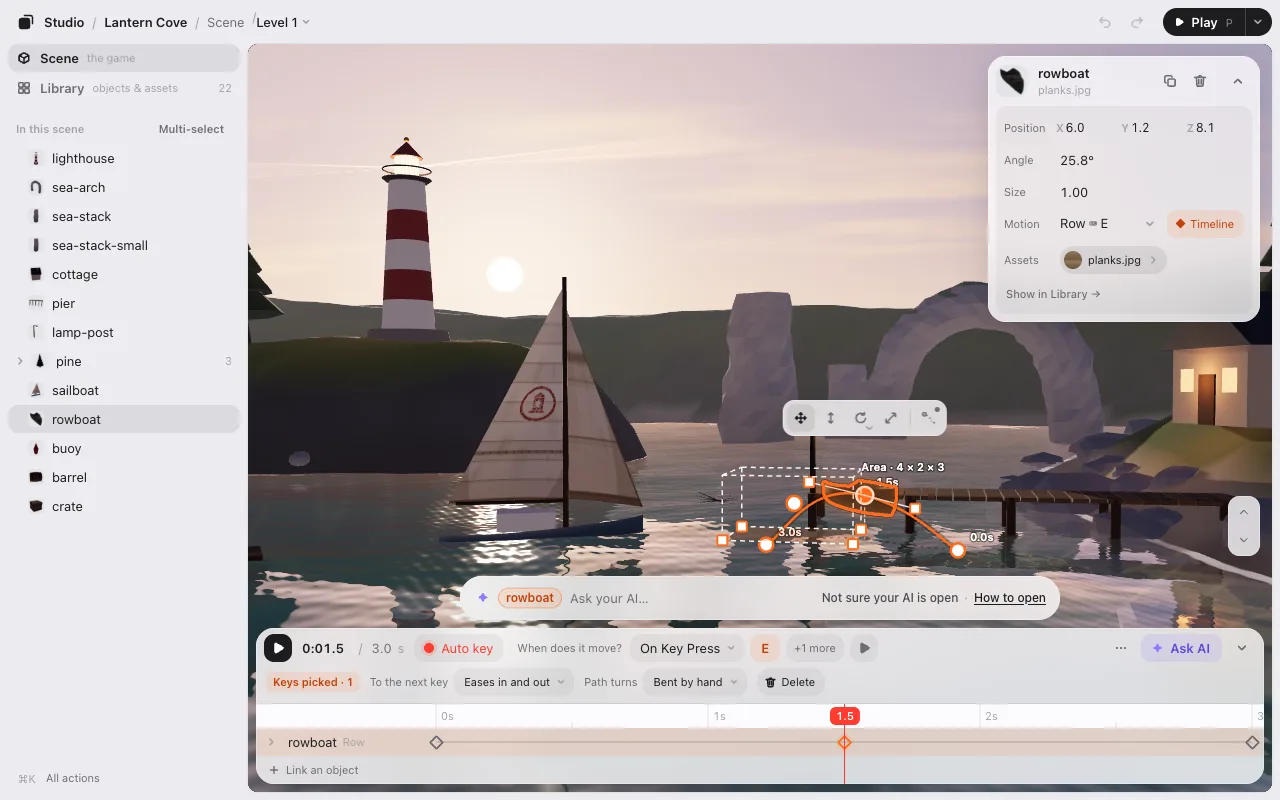This screenshot has width=1280, height=800.
Task: Select the keyframe at 1.5s on the rowboat track
Action: point(844,742)
